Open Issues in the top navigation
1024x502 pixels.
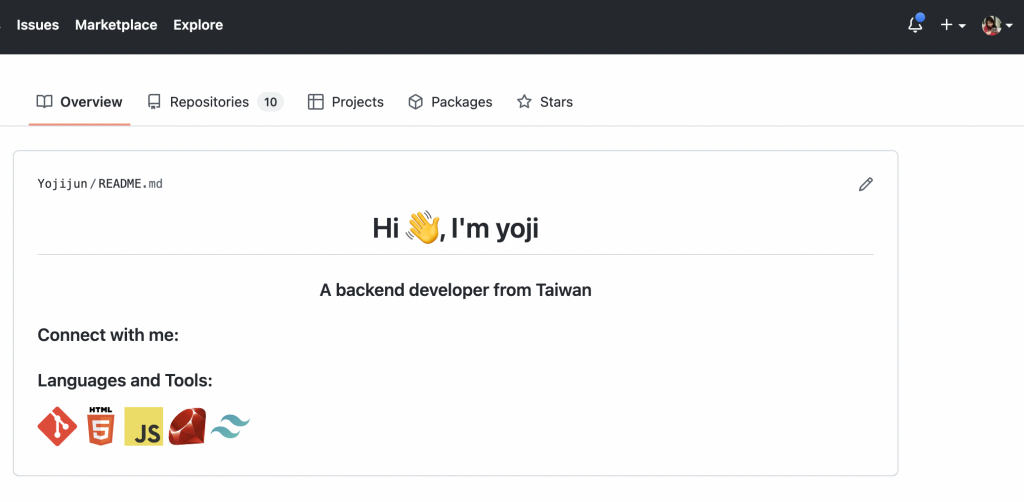[x=38, y=25]
